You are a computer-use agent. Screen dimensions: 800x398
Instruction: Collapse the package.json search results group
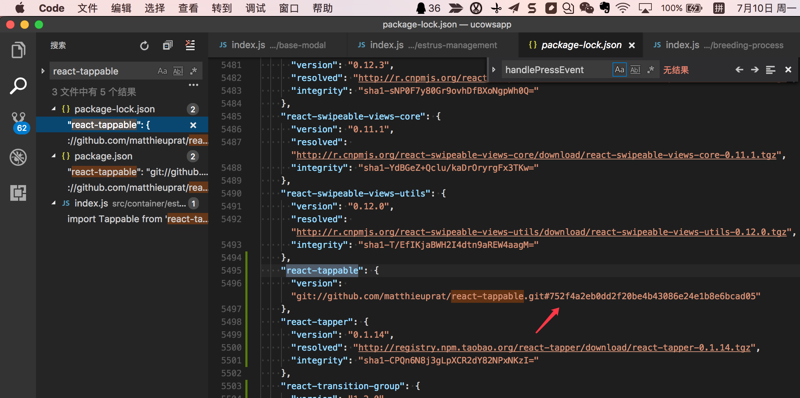click(54, 156)
